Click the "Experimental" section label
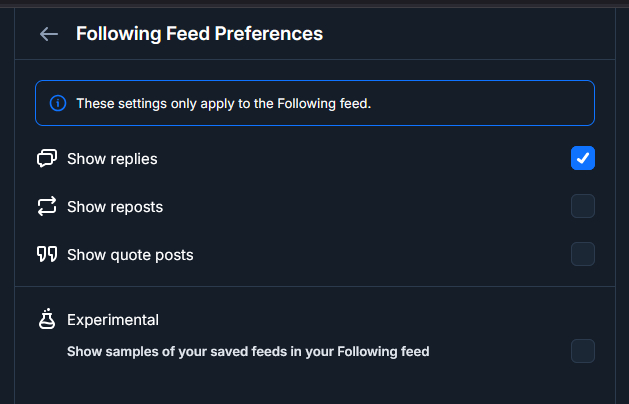The image size is (629, 404). click(x=113, y=320)
